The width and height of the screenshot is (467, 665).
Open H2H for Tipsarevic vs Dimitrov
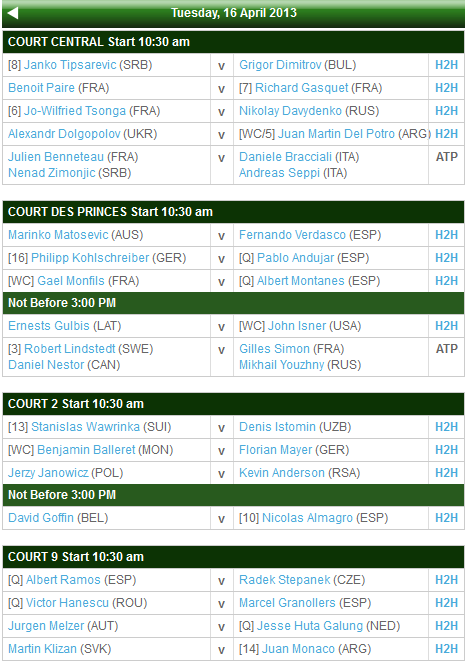pyautogui.click(x=447, y=65)
